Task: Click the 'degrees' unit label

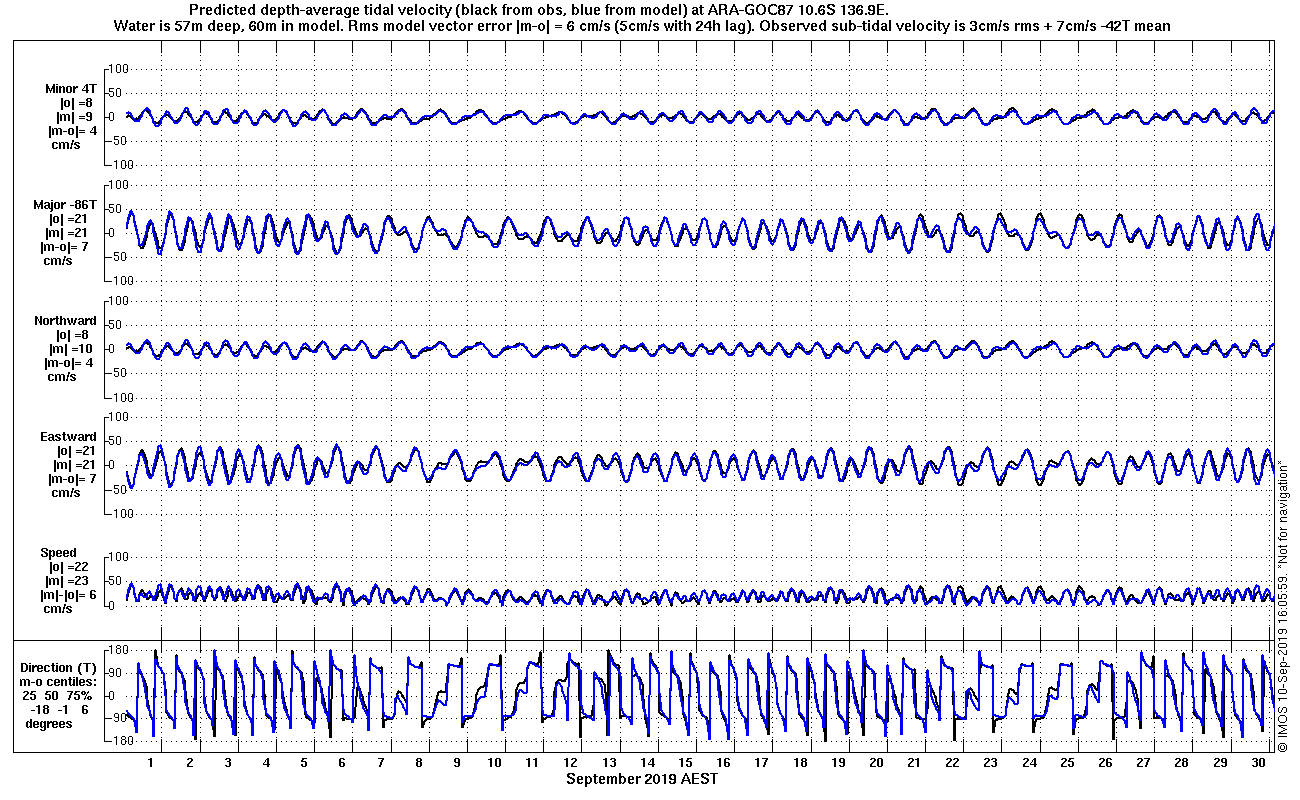Action: point(49,723)
